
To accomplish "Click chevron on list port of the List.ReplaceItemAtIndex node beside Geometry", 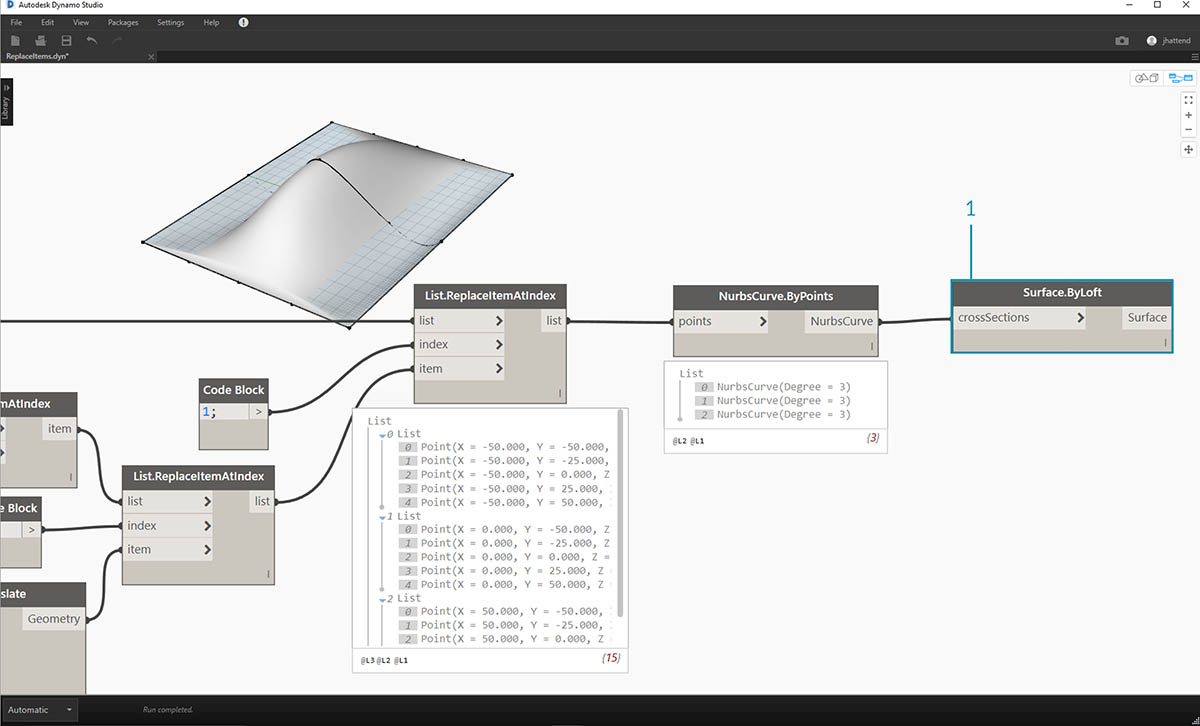I will point(207,502).
